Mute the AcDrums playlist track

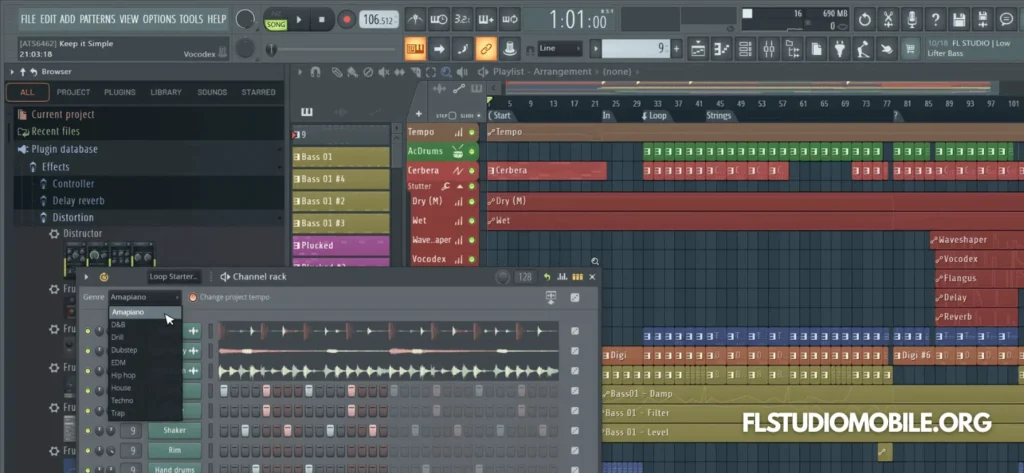pyautogui.click(x=472, y=152)
